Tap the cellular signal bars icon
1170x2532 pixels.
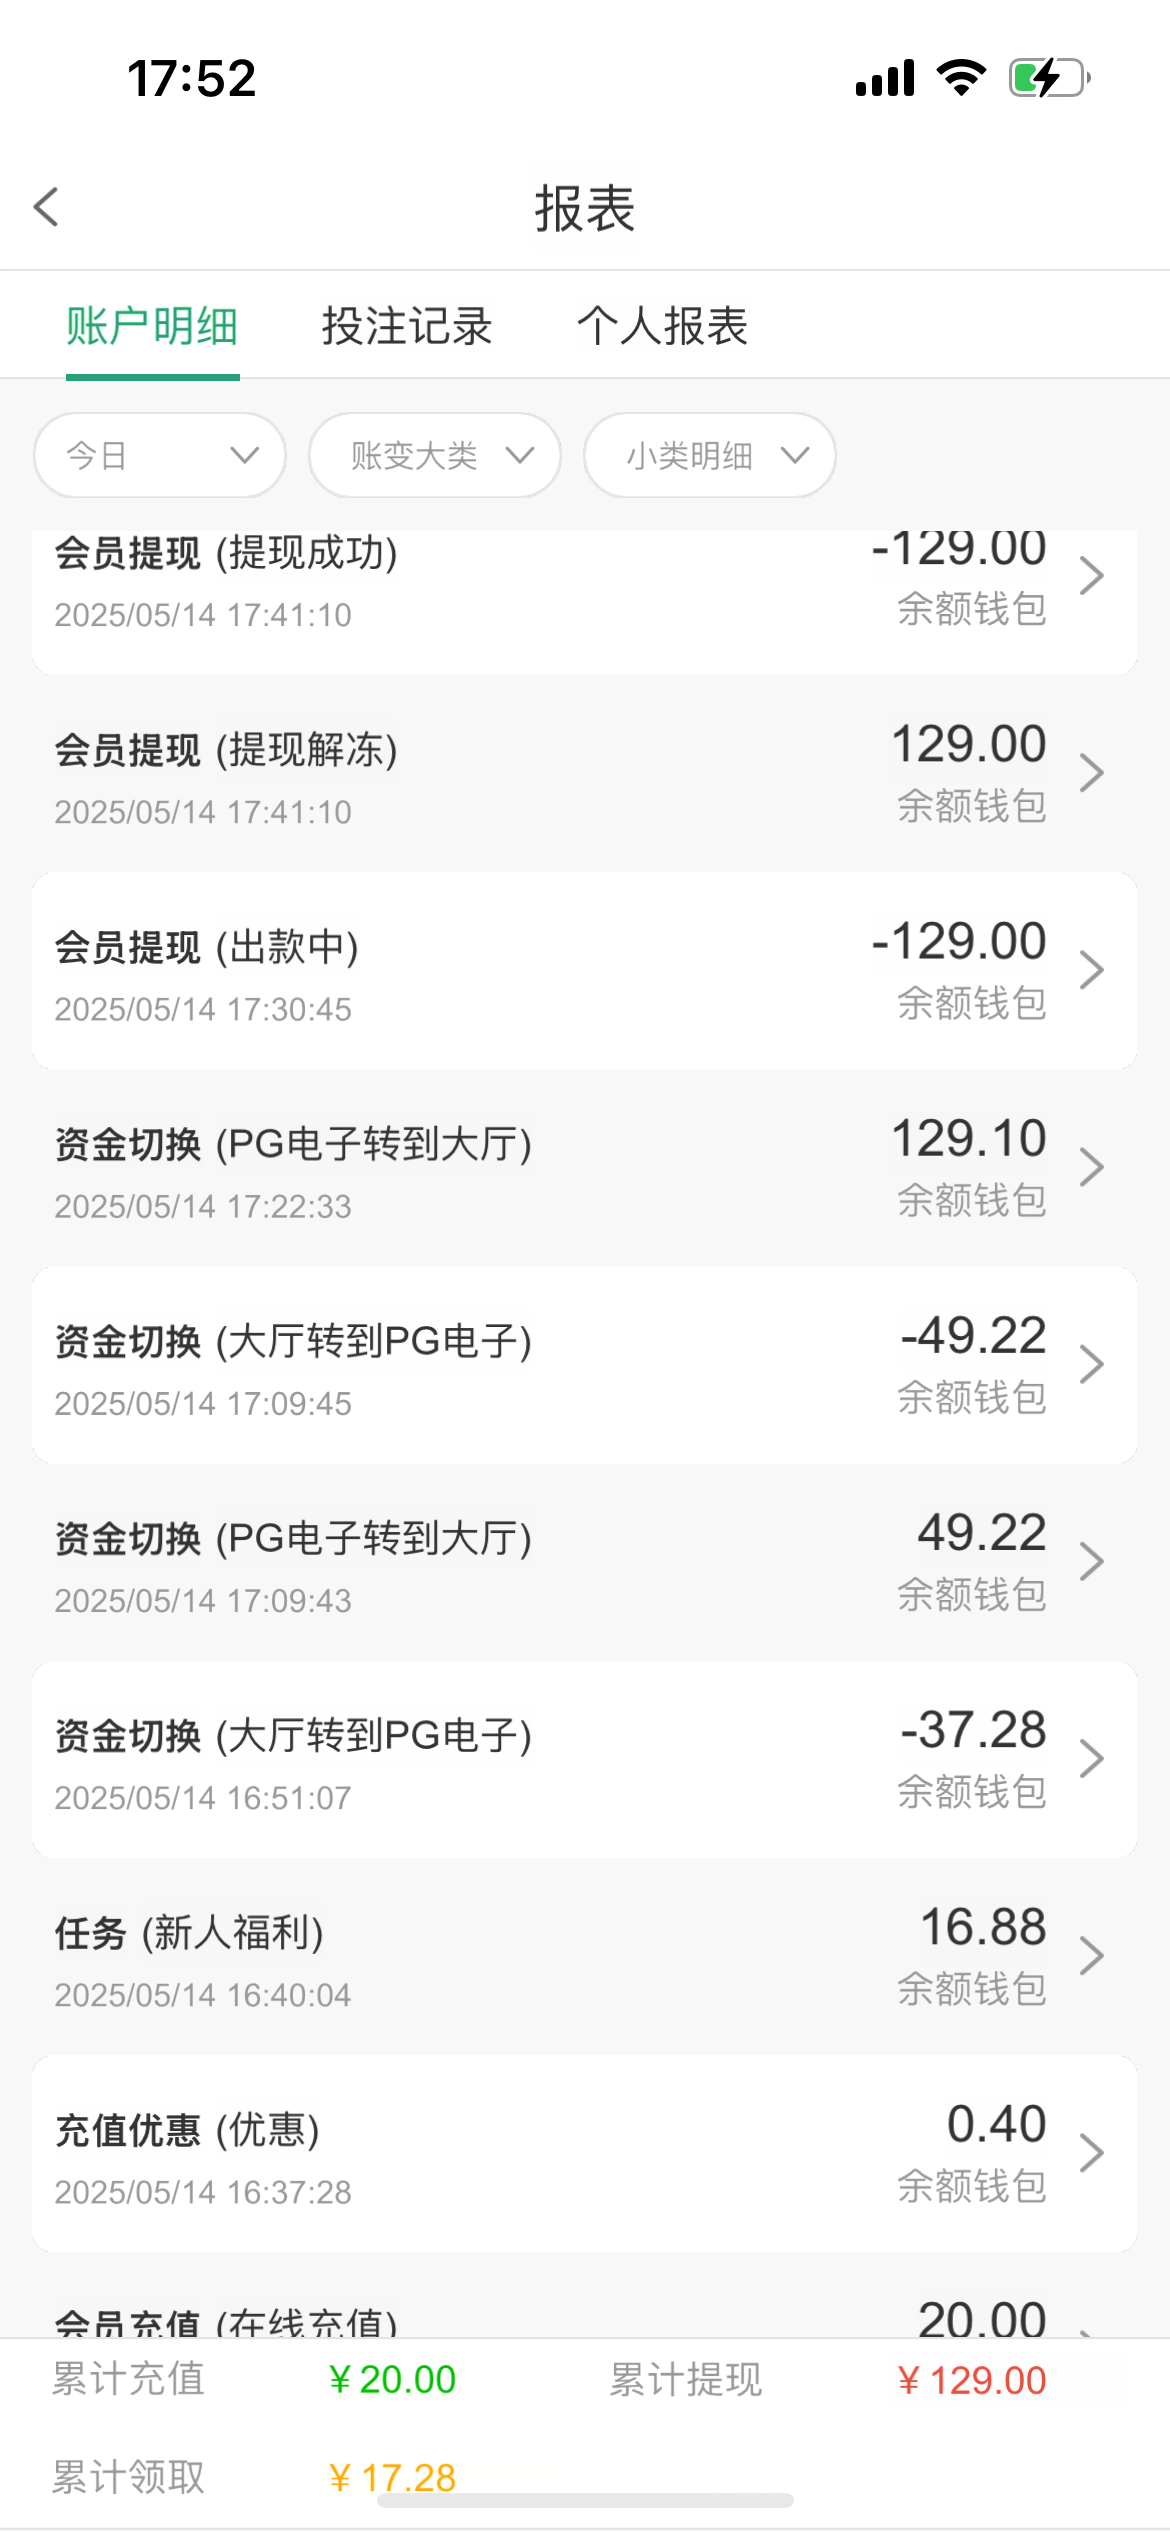click(x=885, y=78)
